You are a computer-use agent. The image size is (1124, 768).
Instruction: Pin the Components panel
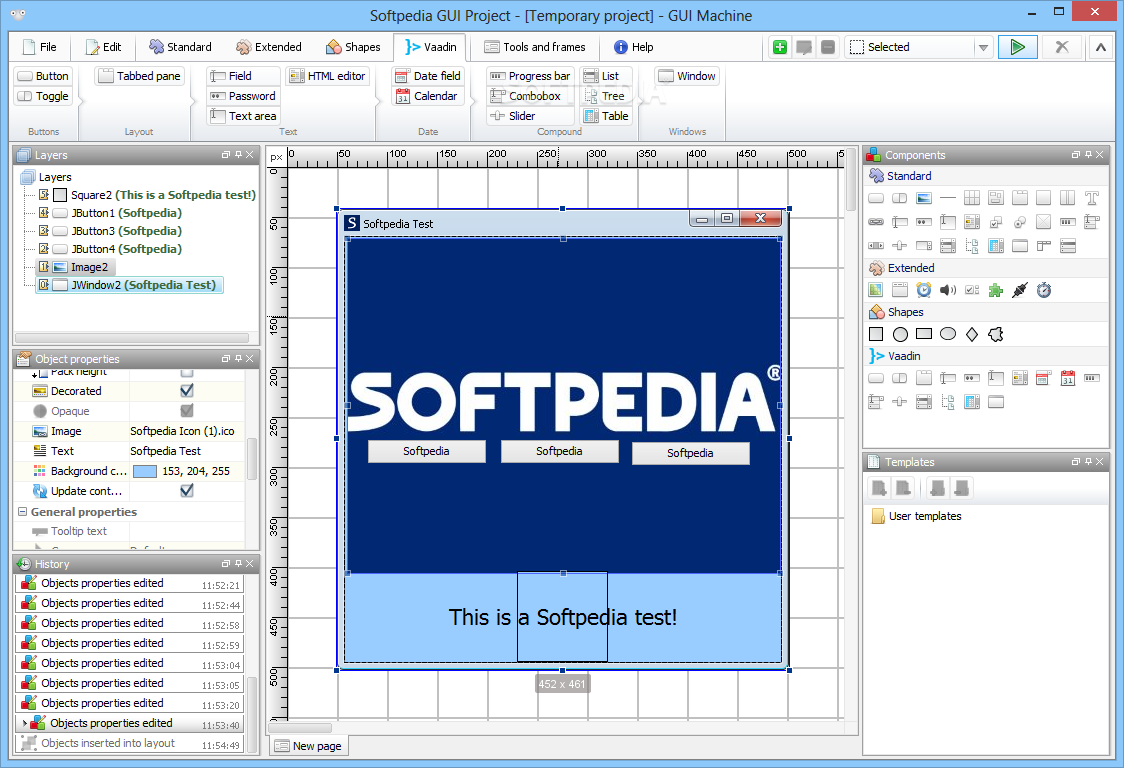(x=1089, y=155)
